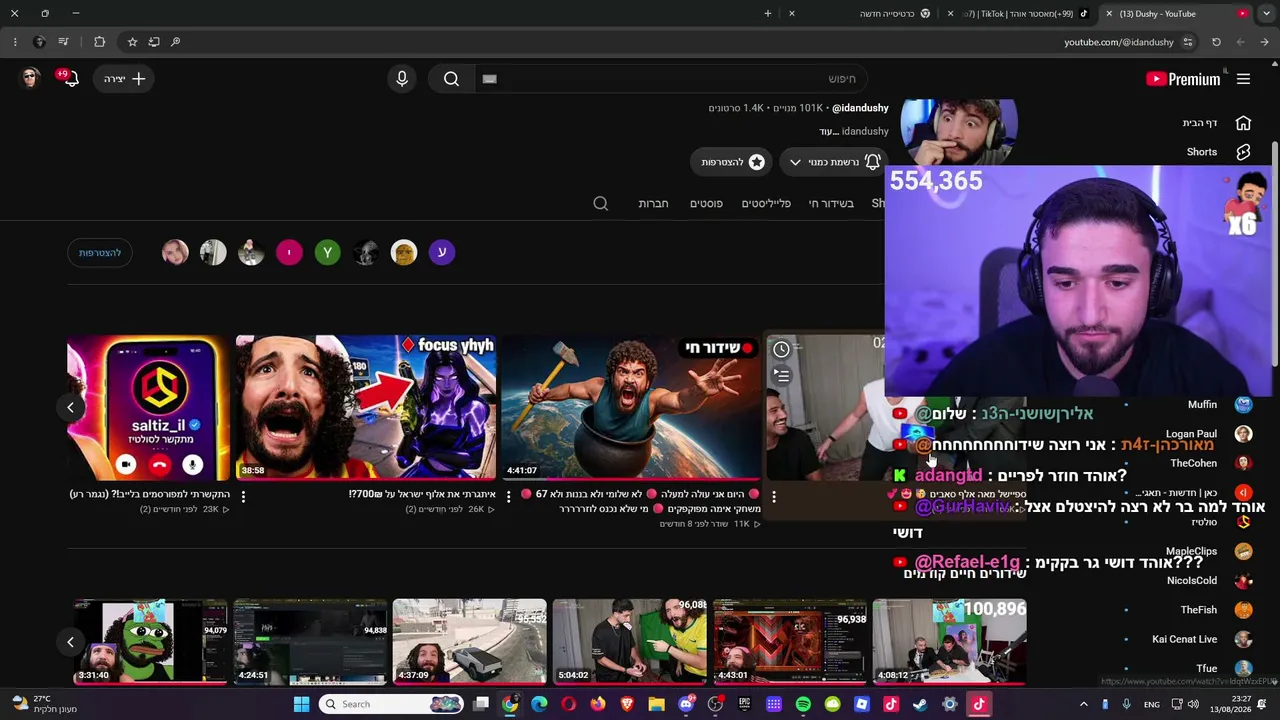Click Watch Later clock on video thumbnail

(781, 349)
